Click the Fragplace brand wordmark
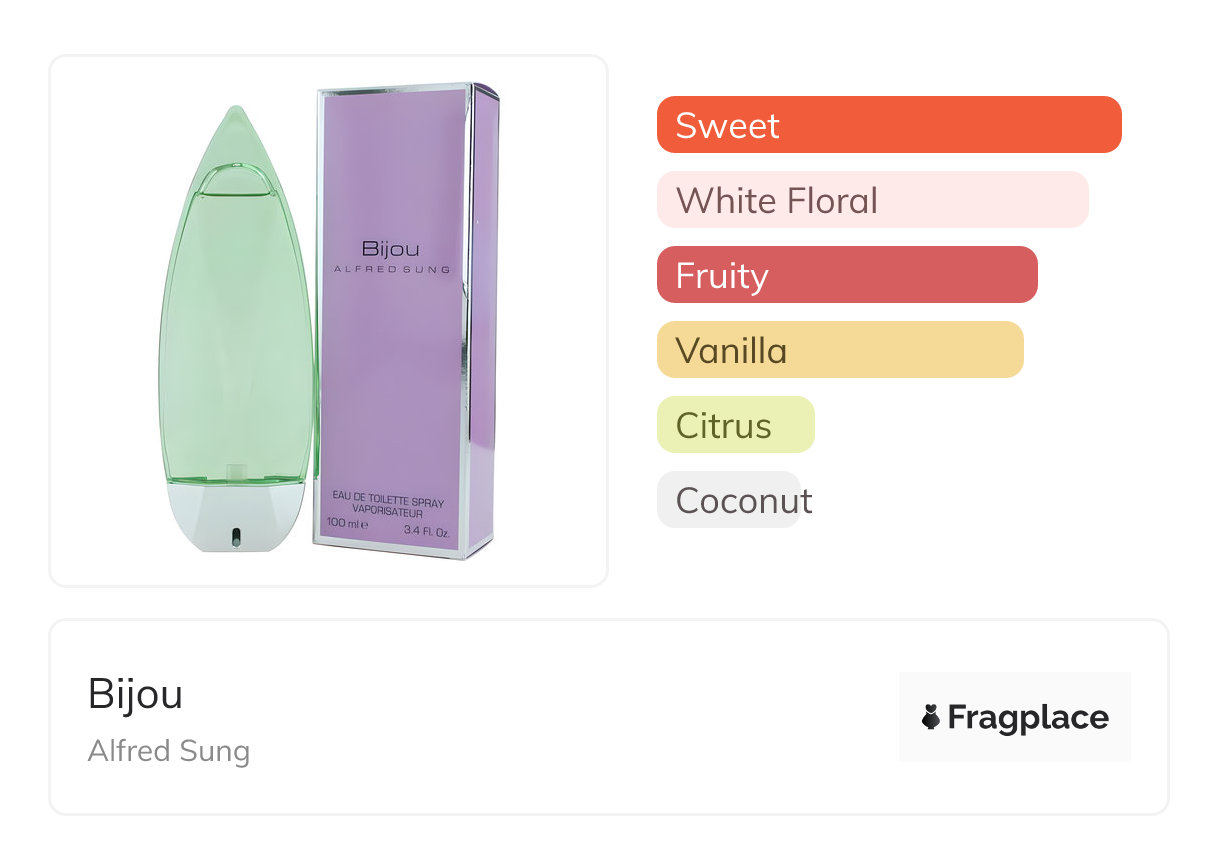This screenshot has width=1218, height=864. [1028, 718]
